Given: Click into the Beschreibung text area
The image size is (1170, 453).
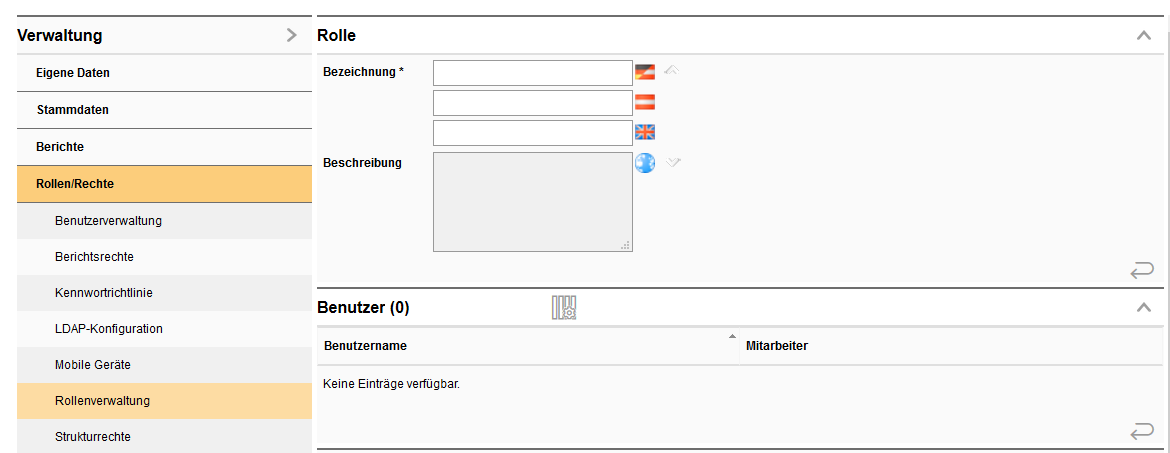Looking at the screenshot, I should (532, 202).
